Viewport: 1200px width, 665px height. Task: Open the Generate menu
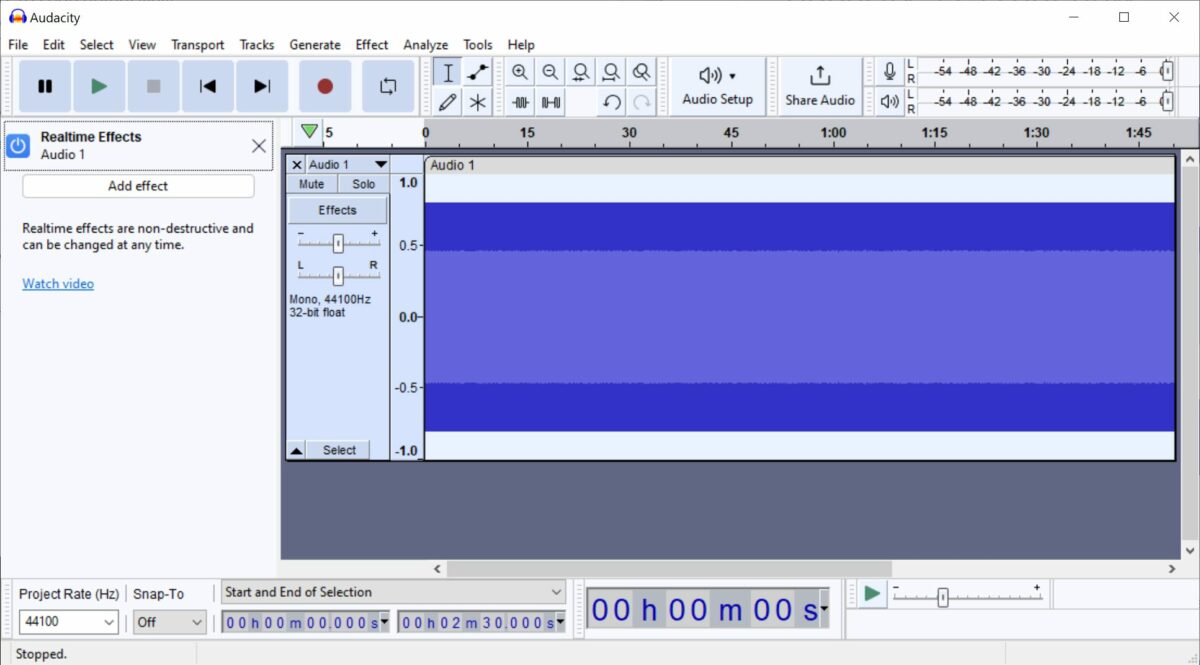tap(315, 44)
